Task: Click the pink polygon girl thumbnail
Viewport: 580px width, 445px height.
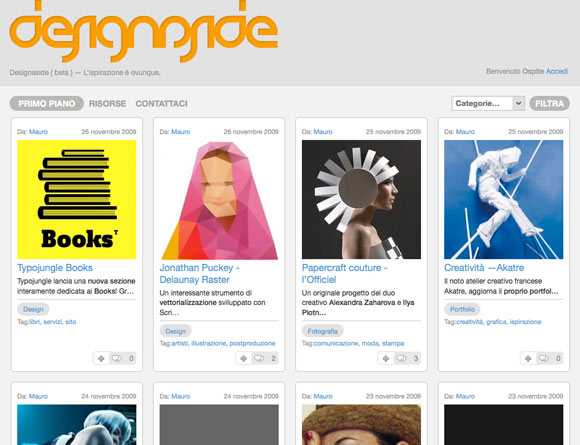Action: pyautogui.click(x=219, y=199)
